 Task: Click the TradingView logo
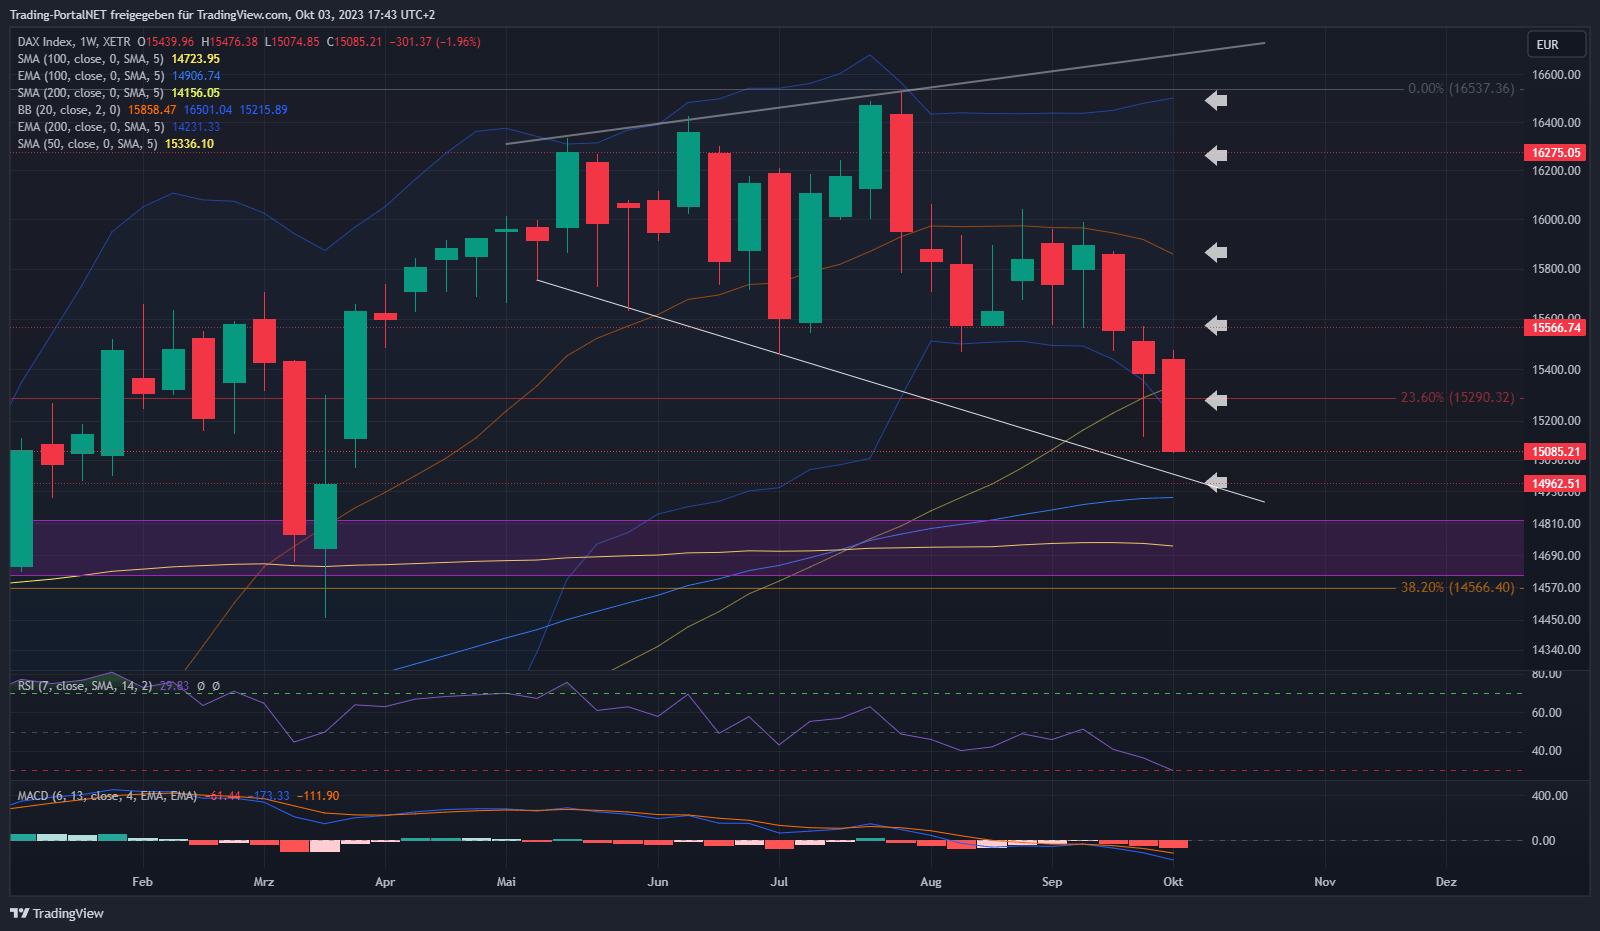click(57, 913)
